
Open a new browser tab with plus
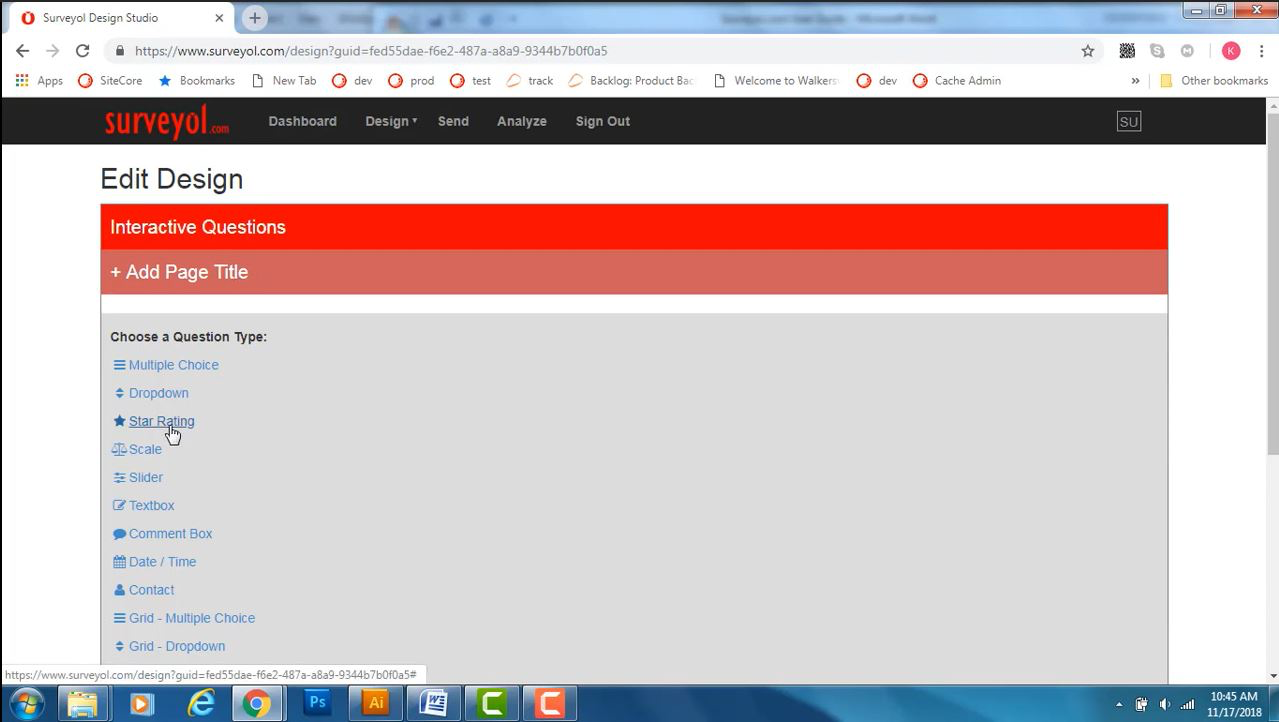pos(255,18)
